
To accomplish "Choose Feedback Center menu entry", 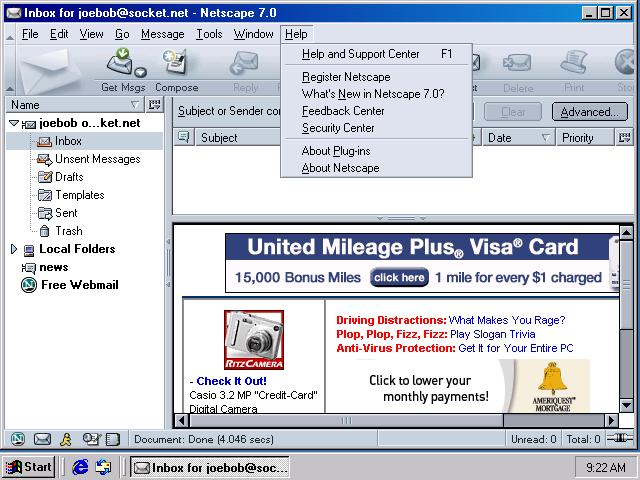I will click(376, 111).
